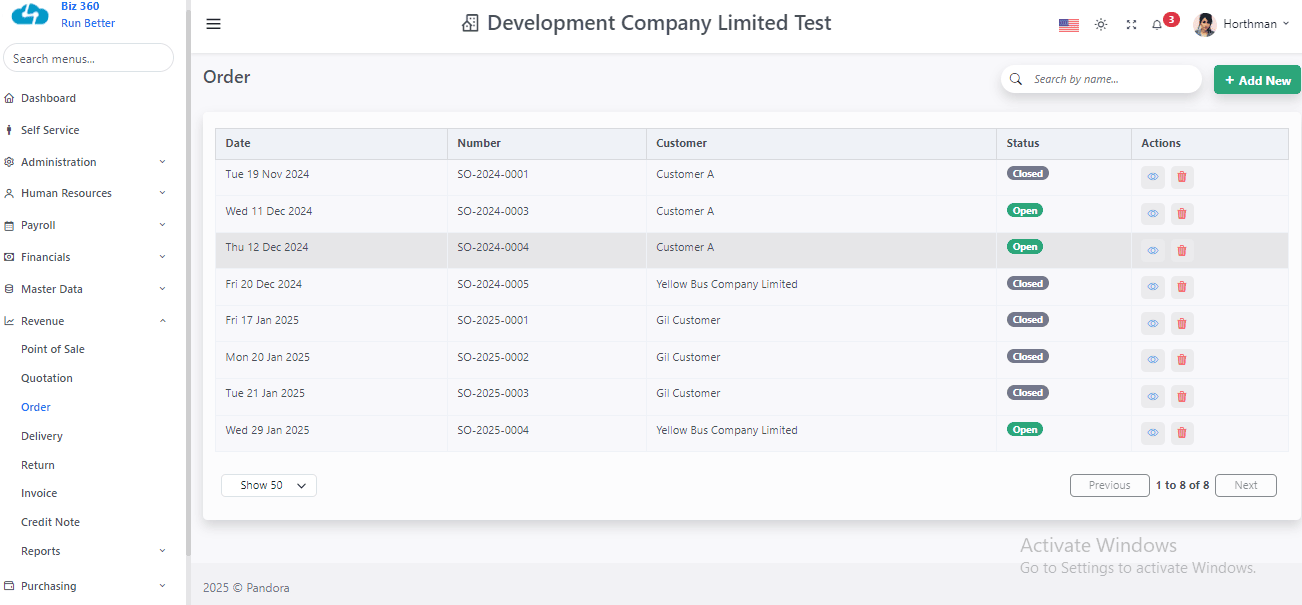Screen dimensions: 1302x605
Task: Click the Horthman user avatar
Action: (1205, 24)
